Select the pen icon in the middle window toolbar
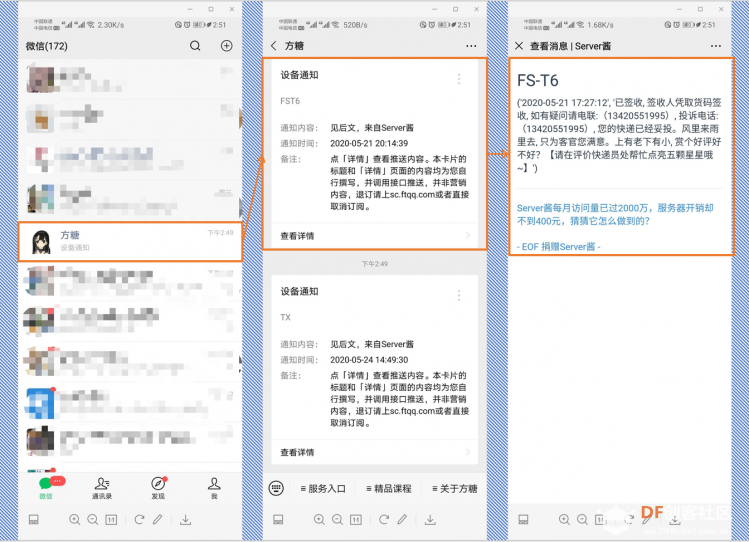This screenshot has width=749, height=542. click(x=402, y=520)
